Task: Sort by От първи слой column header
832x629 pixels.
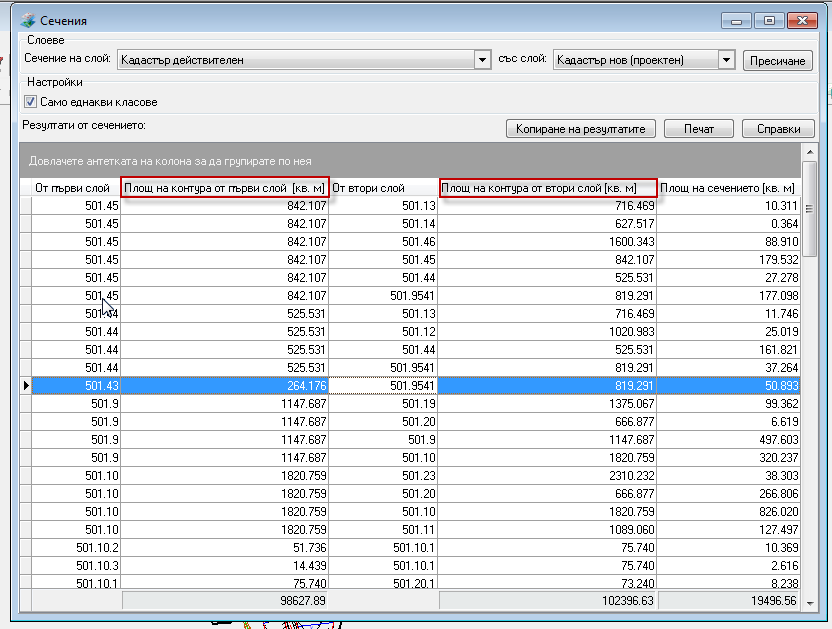Action: click(x=72, y=188)
